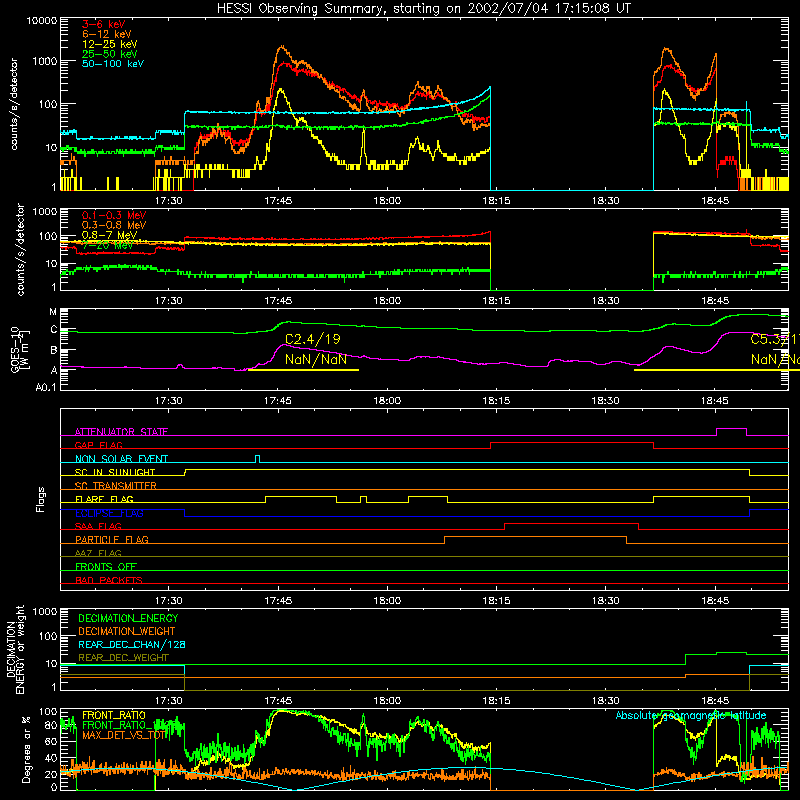This screenshot has width=800, height=800.
Task: Click the 18:00 tick under GOES plot
Action: coord(387,401)
